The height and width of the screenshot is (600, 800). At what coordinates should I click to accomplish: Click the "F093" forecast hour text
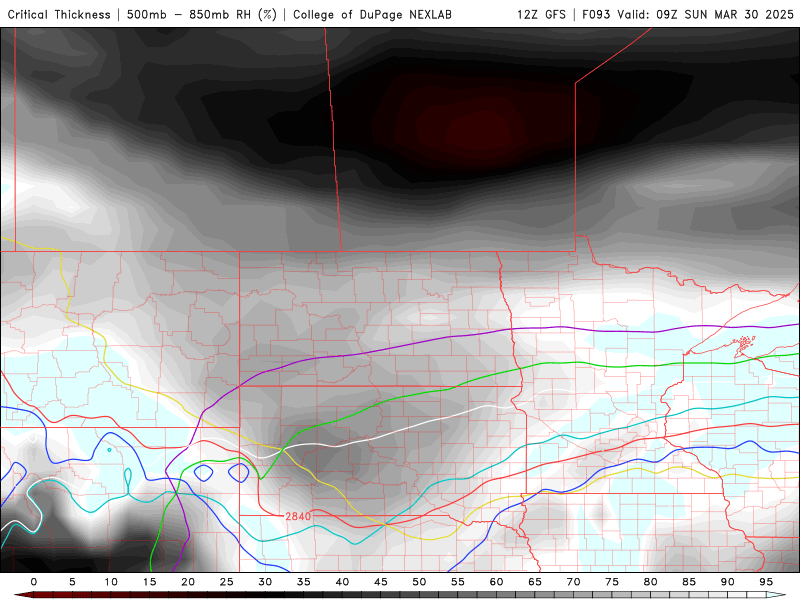click(596, 14)
